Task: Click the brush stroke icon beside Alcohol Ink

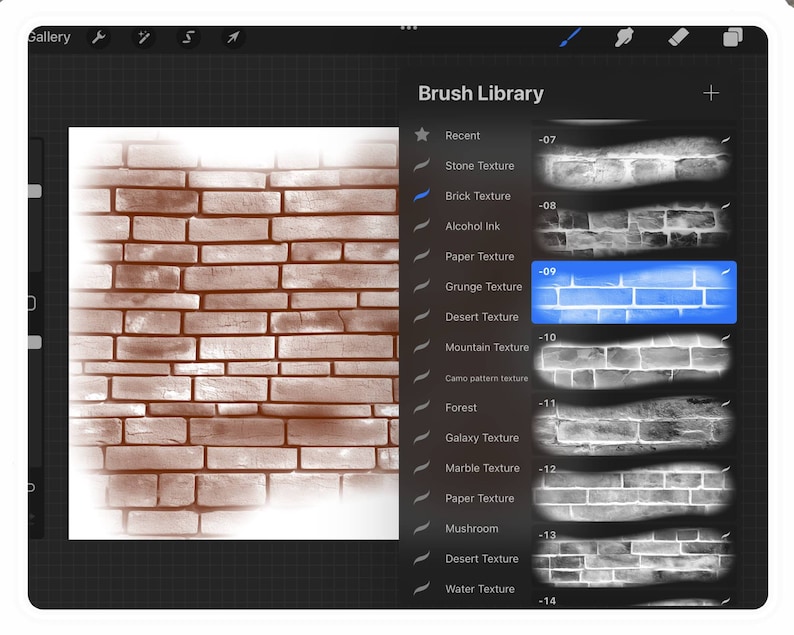Action: [x=422, y=226]
